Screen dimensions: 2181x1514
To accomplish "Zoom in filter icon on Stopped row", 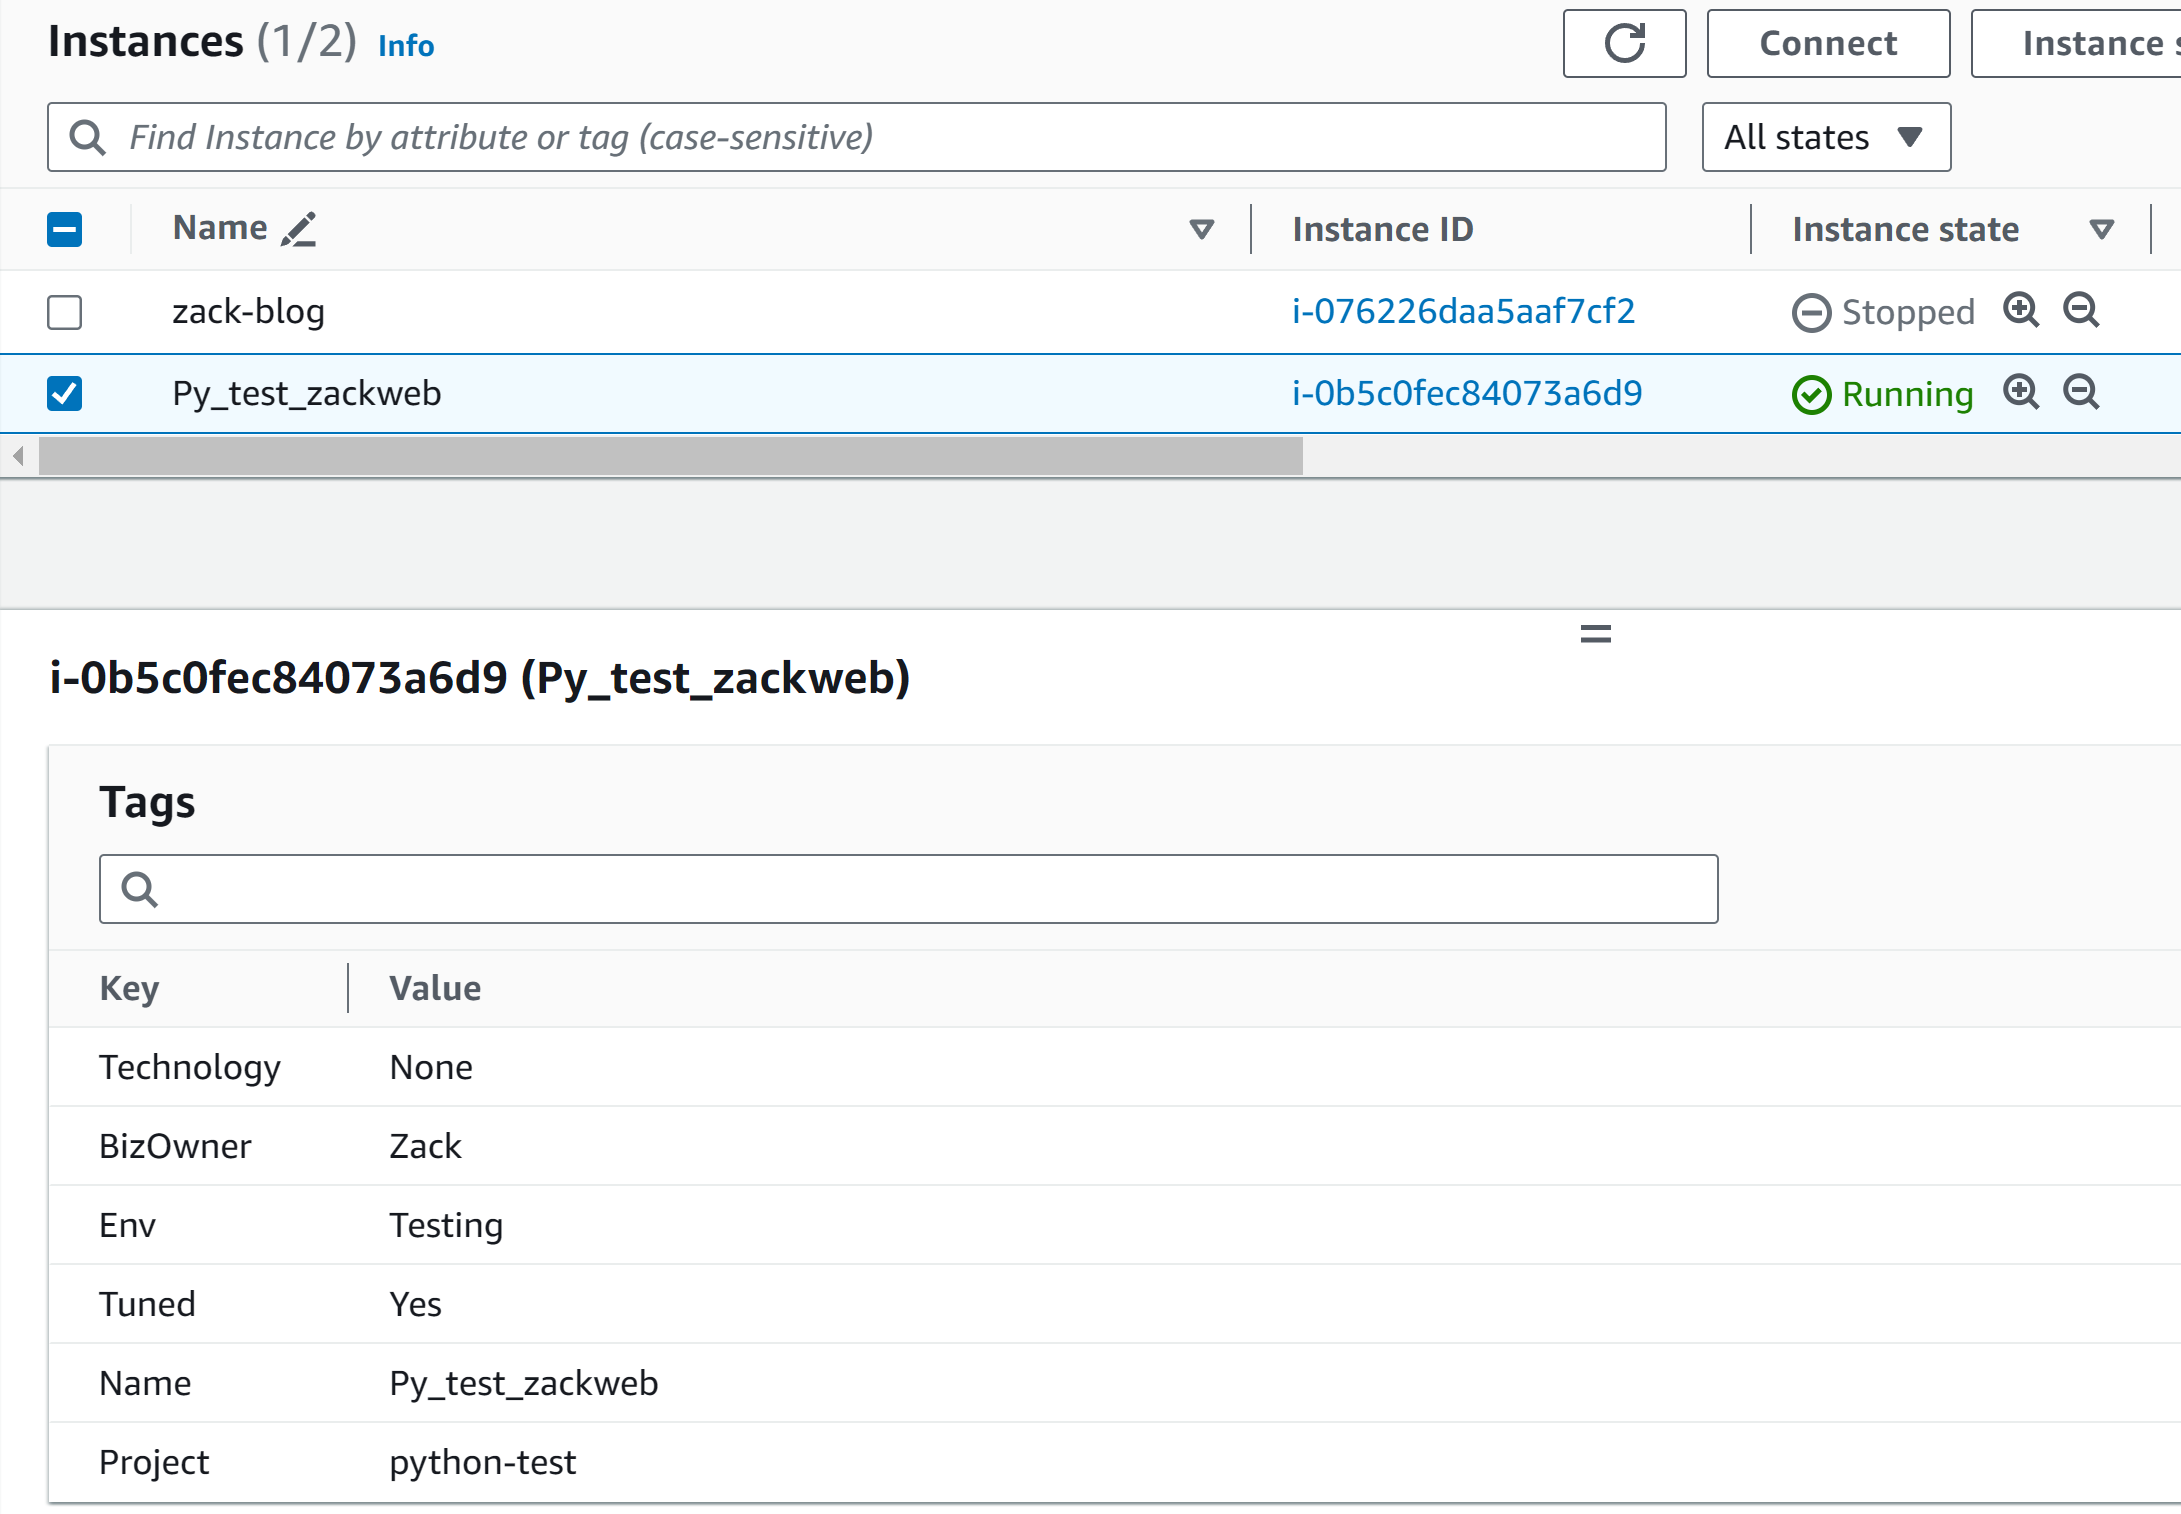I will click(2021, 310).
